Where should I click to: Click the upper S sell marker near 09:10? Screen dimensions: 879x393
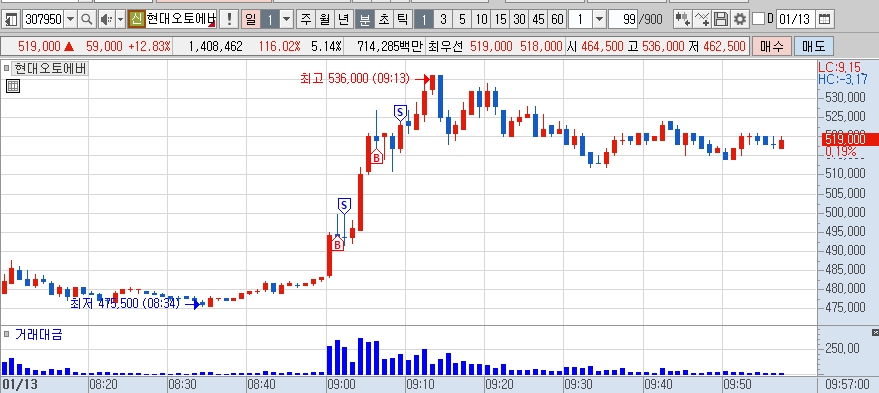point(400,113)
